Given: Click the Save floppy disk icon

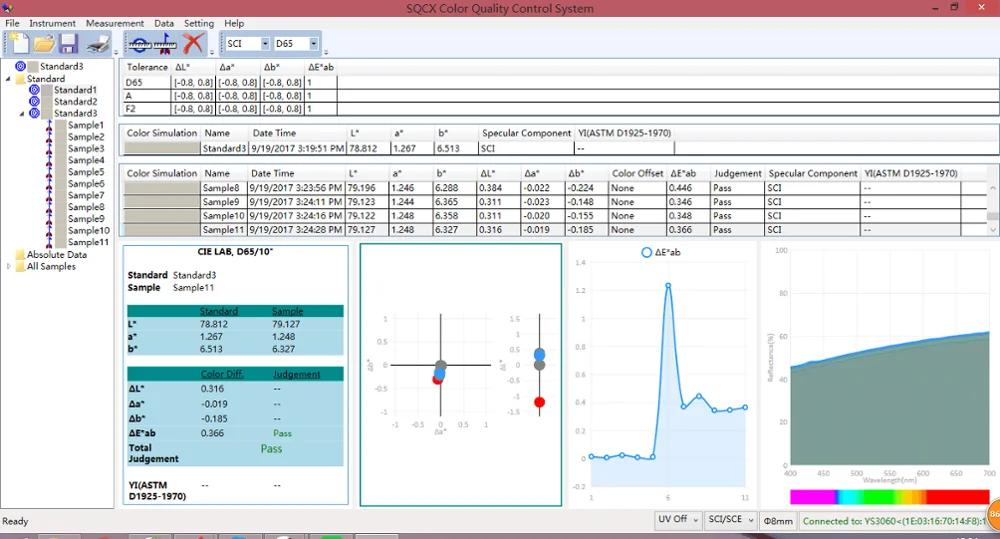Looking at the screenshot, I should click(68, 44).
